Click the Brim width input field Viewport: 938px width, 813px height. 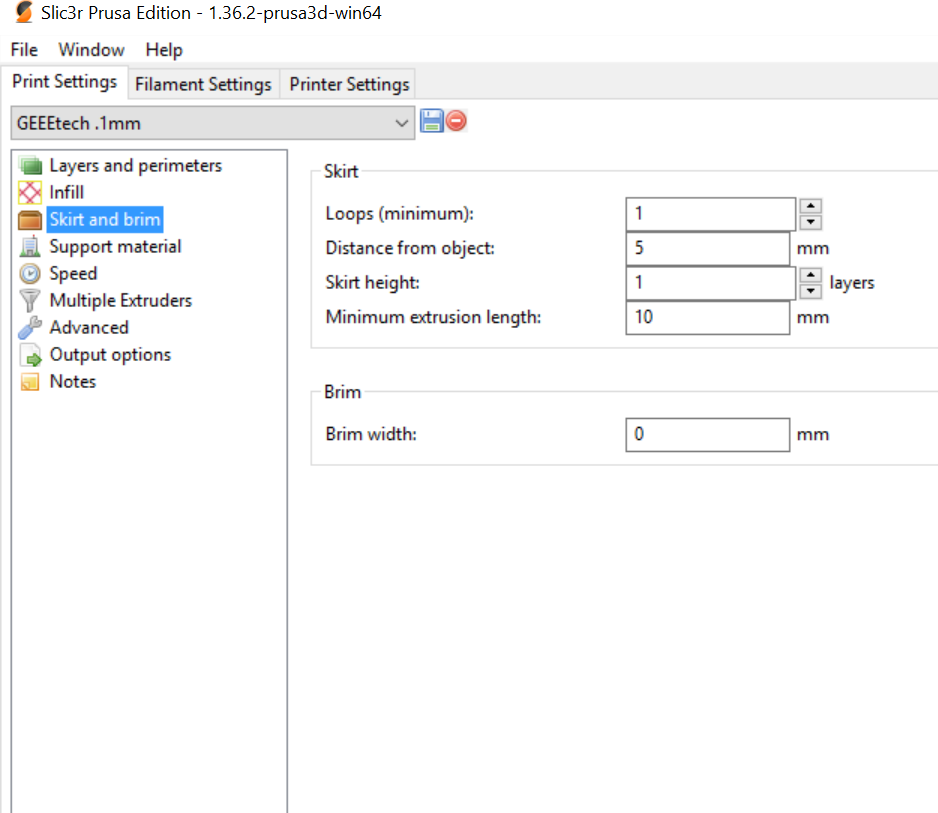coord(708,434)
